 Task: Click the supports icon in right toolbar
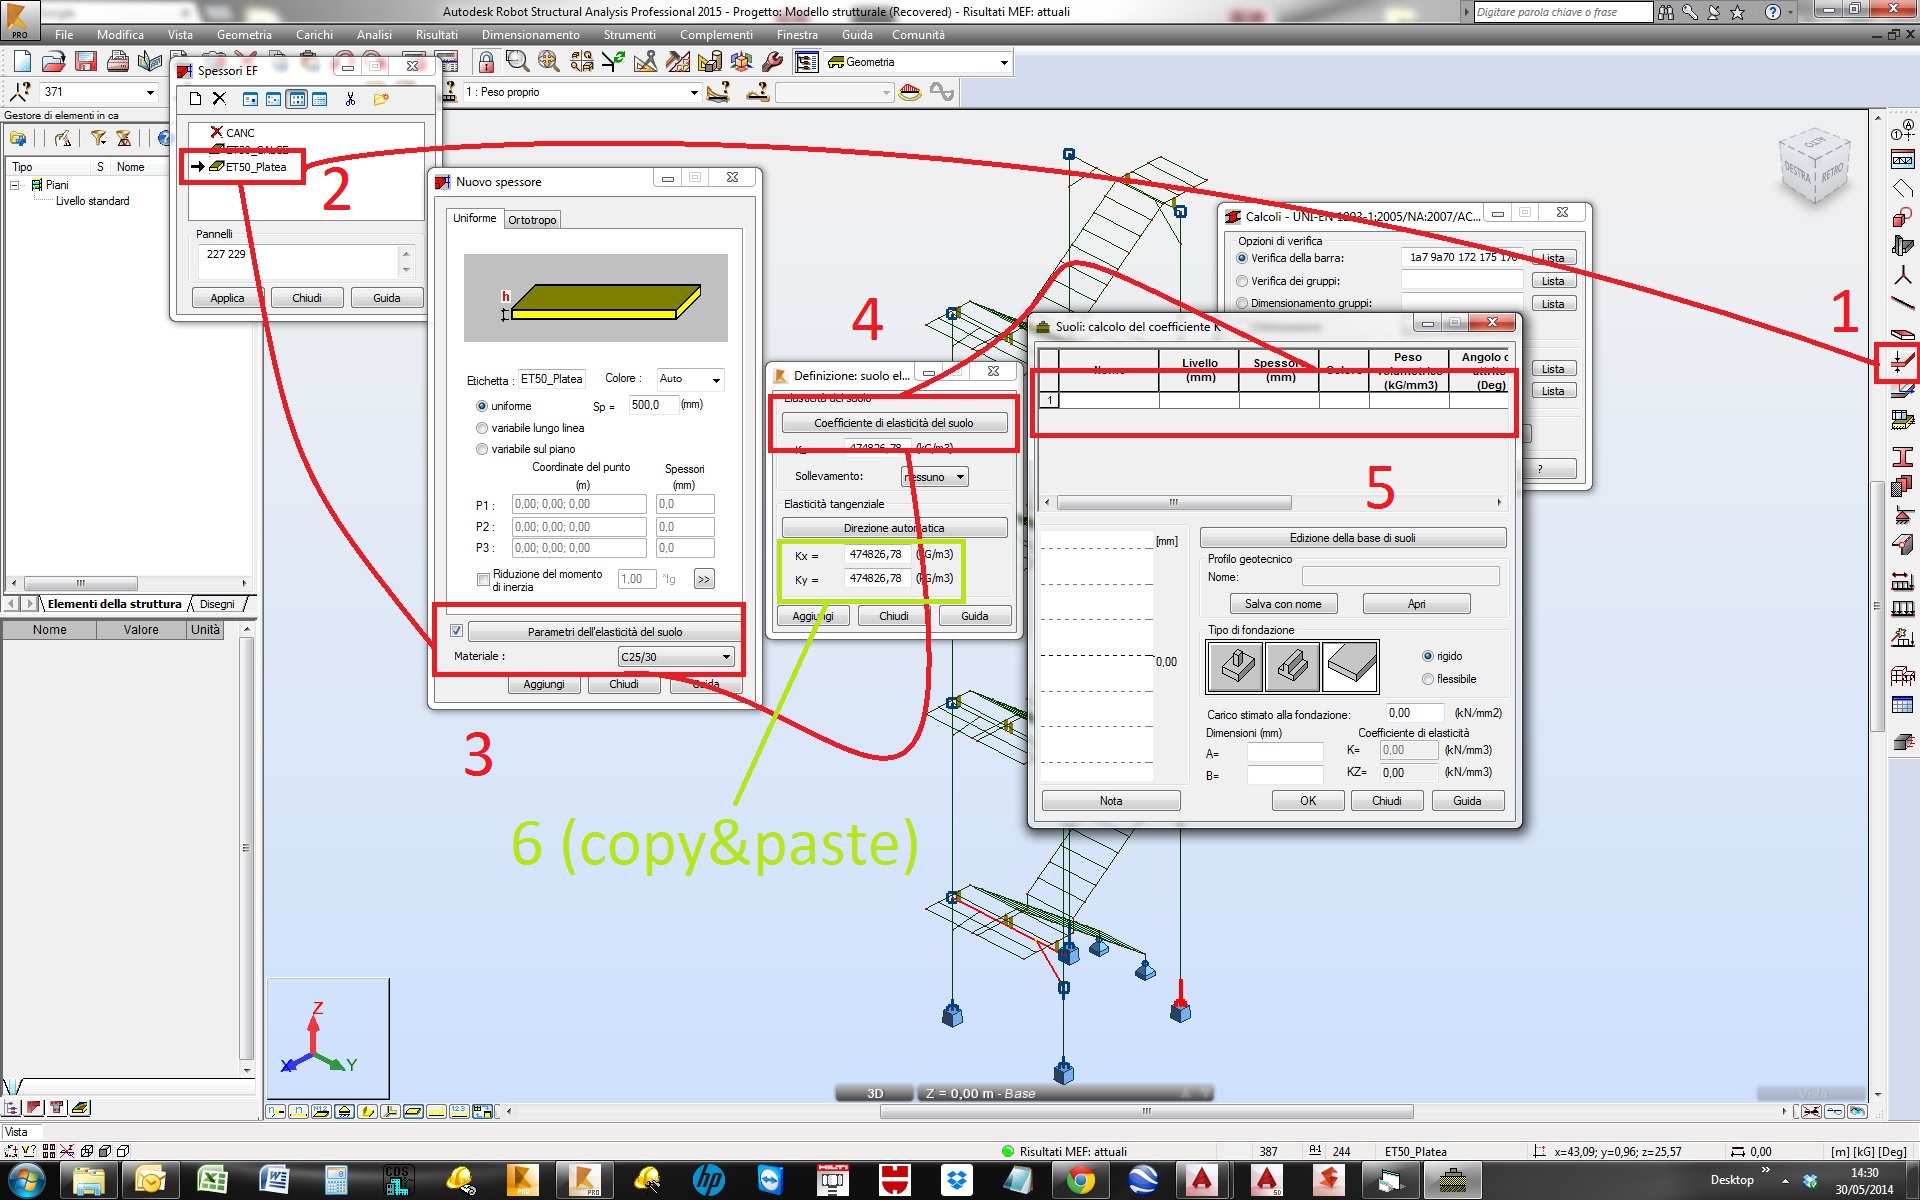(1902, 516)
